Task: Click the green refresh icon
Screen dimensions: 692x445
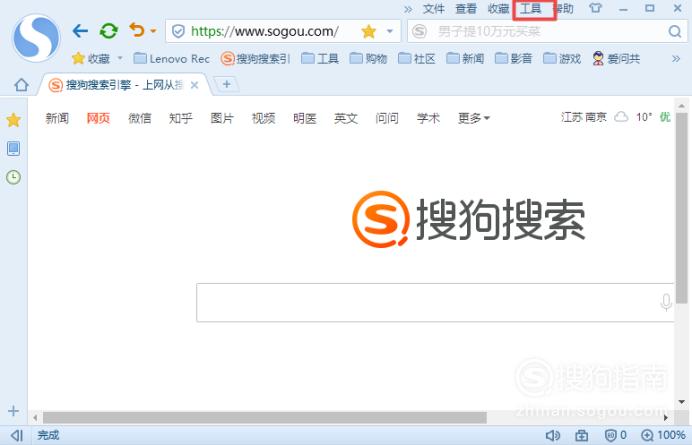Action: tap(109, 31)
